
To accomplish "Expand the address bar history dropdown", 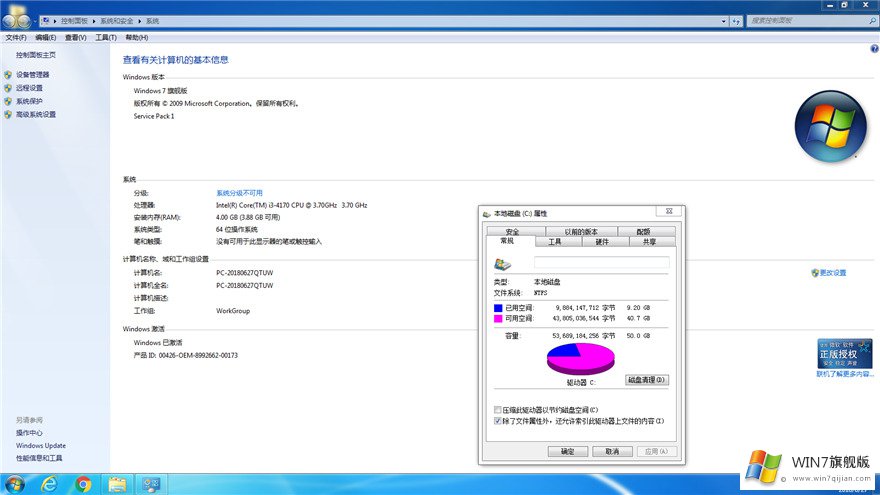I will coord(723,21).
